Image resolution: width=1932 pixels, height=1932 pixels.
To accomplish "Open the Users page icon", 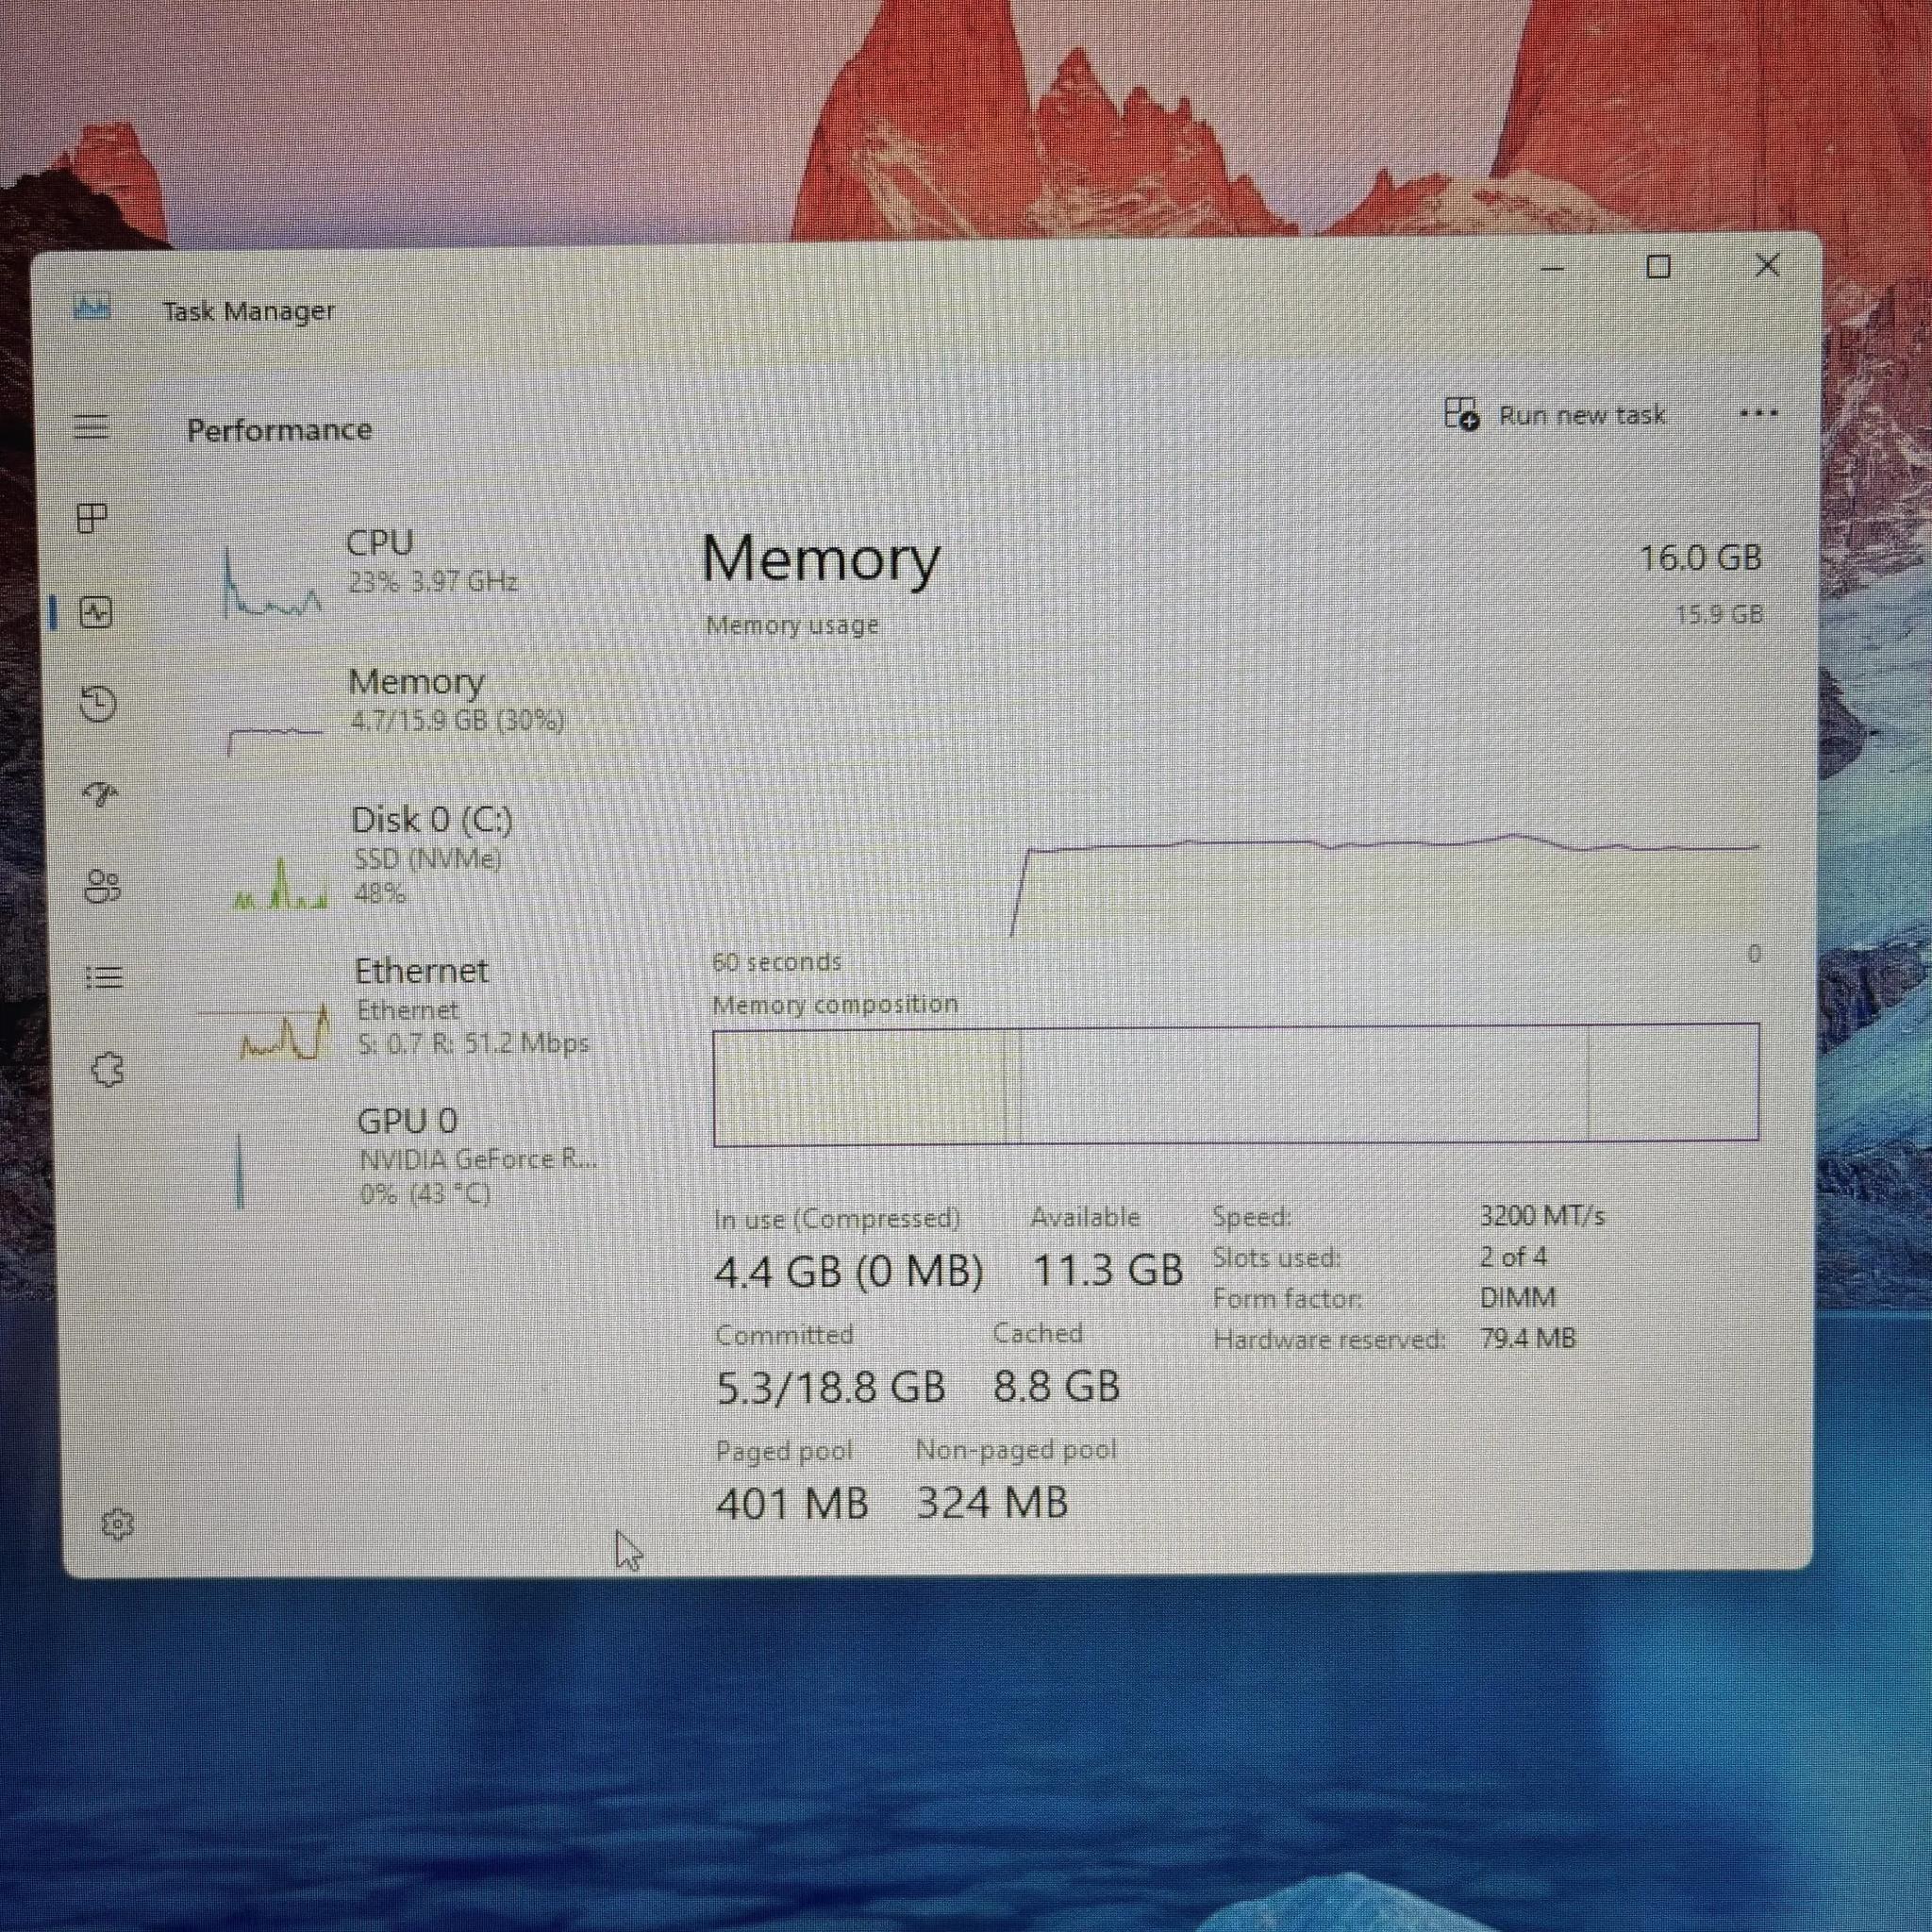I will [x=102, y=886].
